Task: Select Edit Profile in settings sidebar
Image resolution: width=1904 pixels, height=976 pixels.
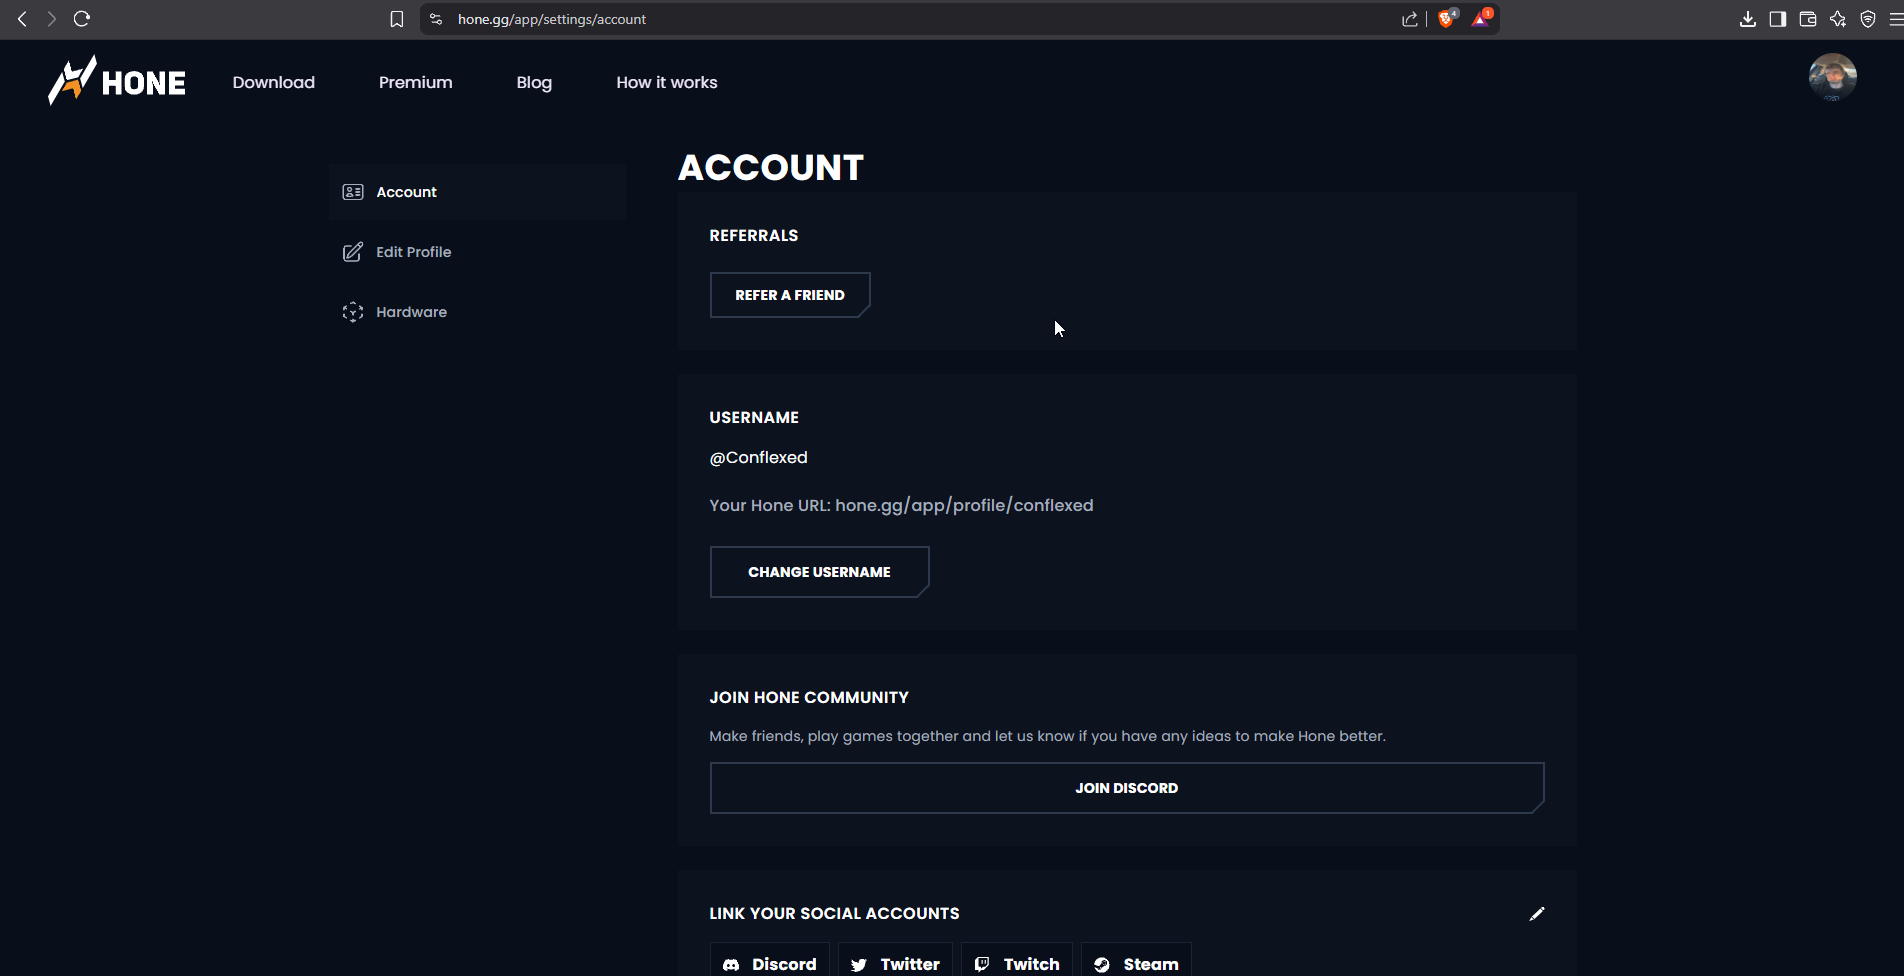Action: coord(478,252)
